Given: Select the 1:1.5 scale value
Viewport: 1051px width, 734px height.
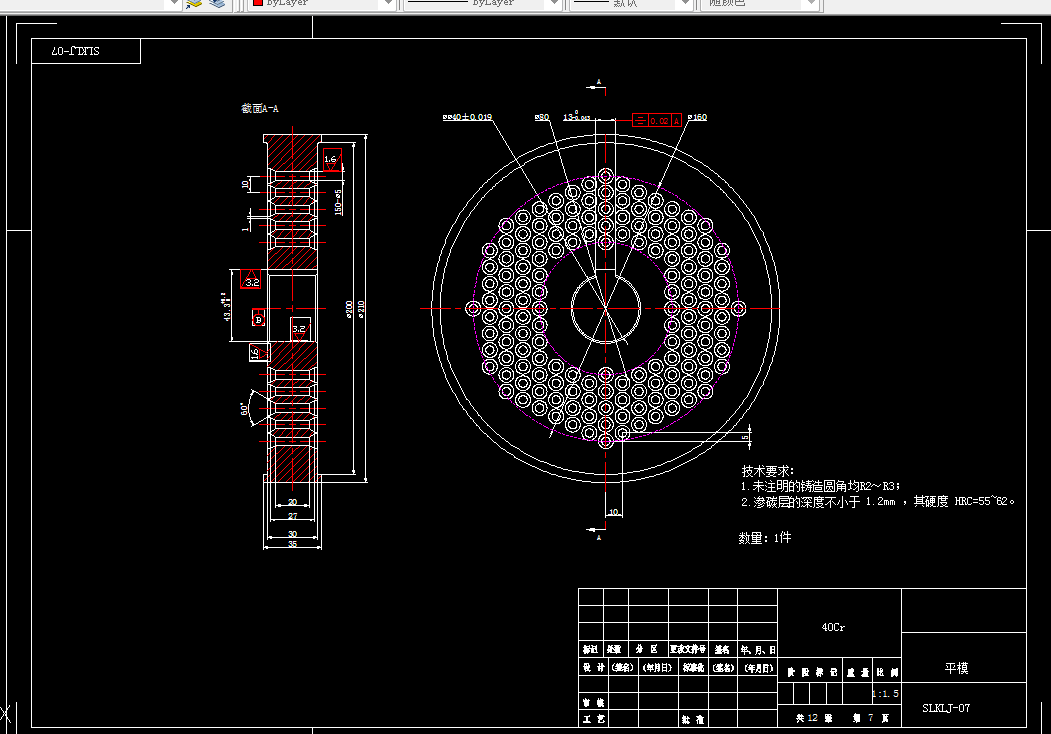Looking at the screenshot, I should click(885, 694).
